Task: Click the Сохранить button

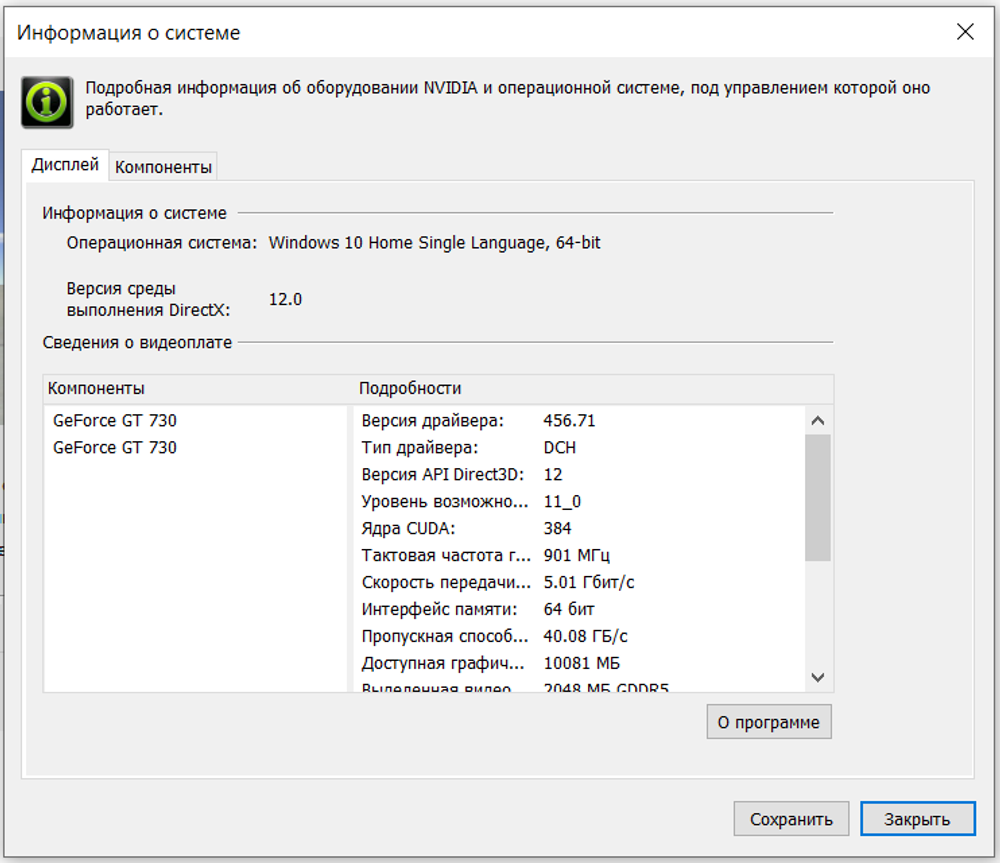Action: click(791, 818)
